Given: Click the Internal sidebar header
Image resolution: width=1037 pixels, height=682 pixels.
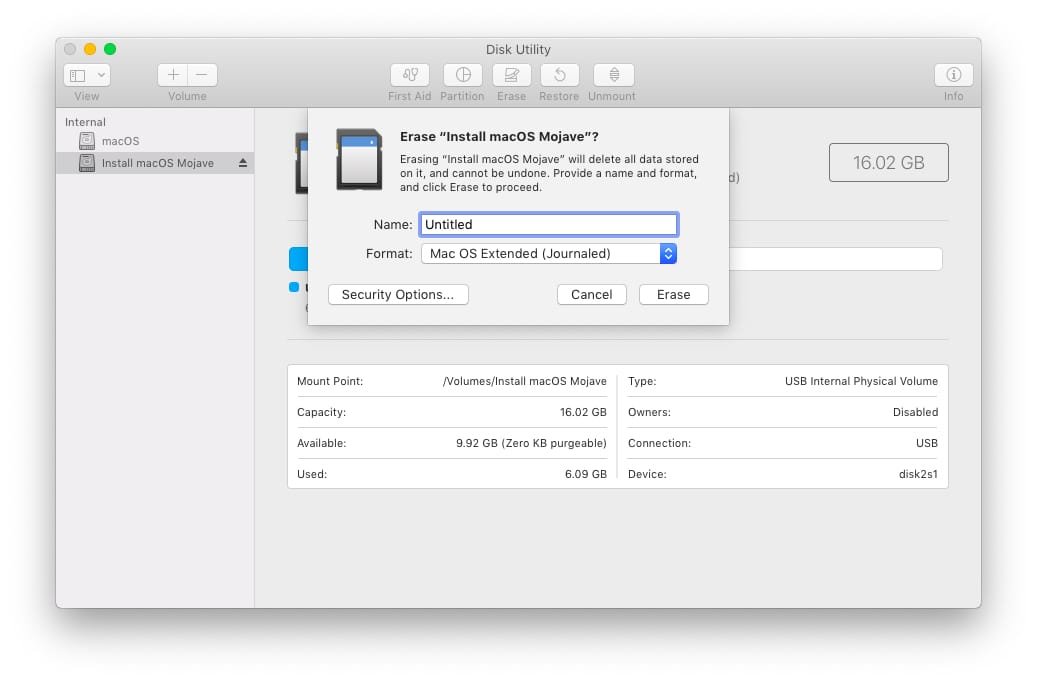Looking at the screenshot, I should pos(85,122).
